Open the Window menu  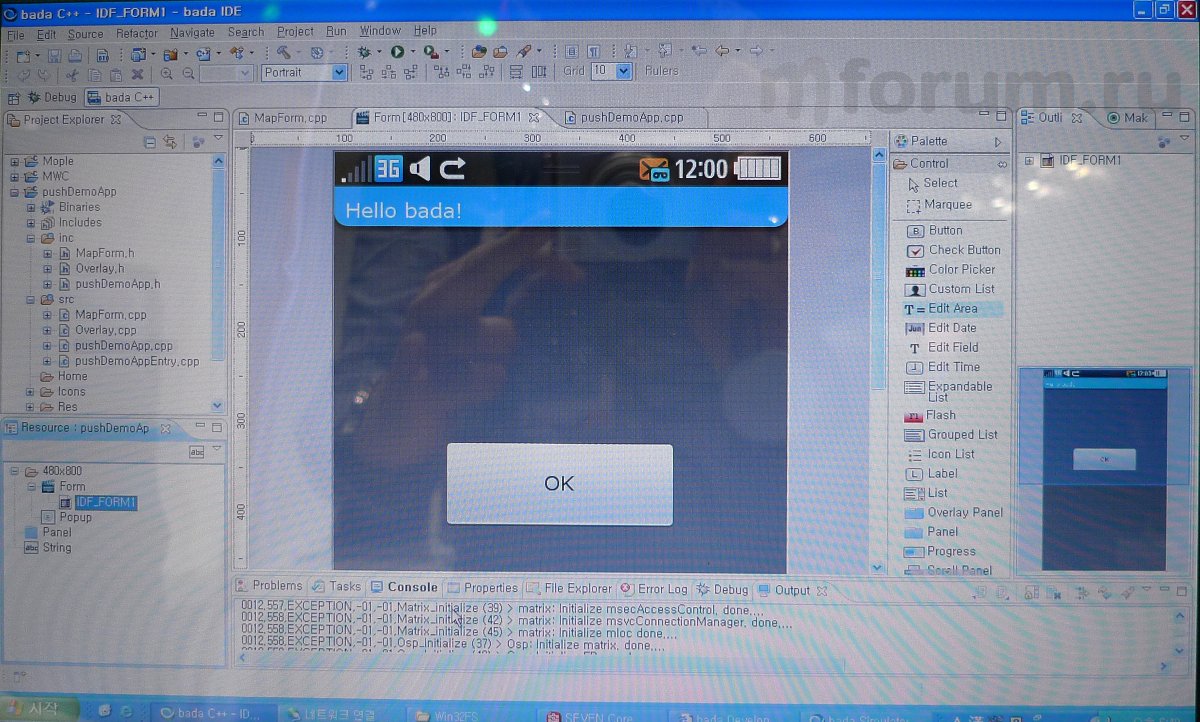pyautogui.click(x=380, y=31)
